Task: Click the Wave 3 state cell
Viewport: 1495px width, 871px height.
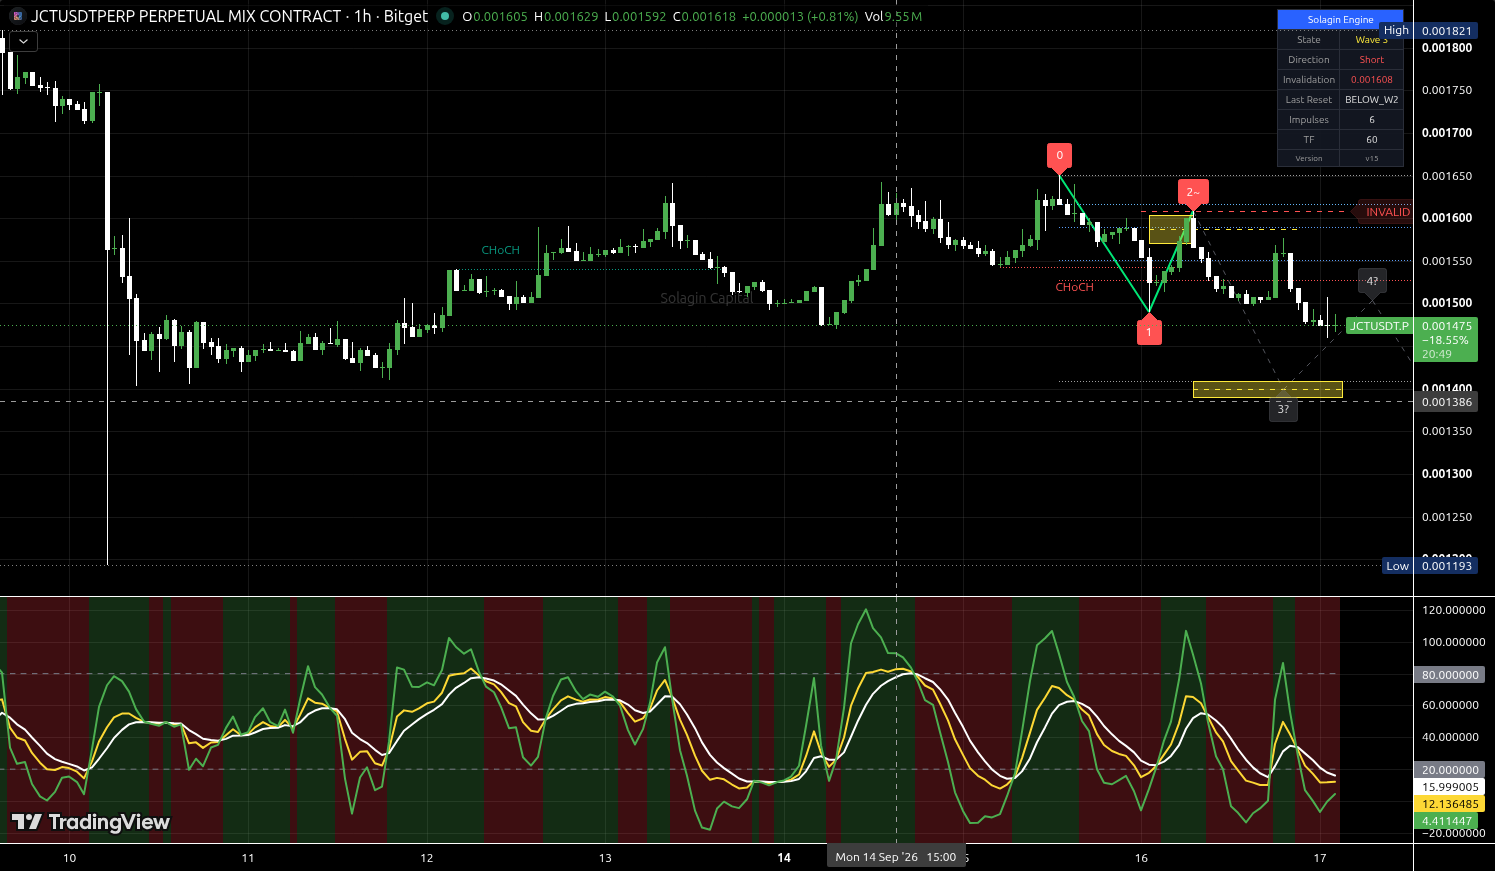Action: (x=1371, y=40)
